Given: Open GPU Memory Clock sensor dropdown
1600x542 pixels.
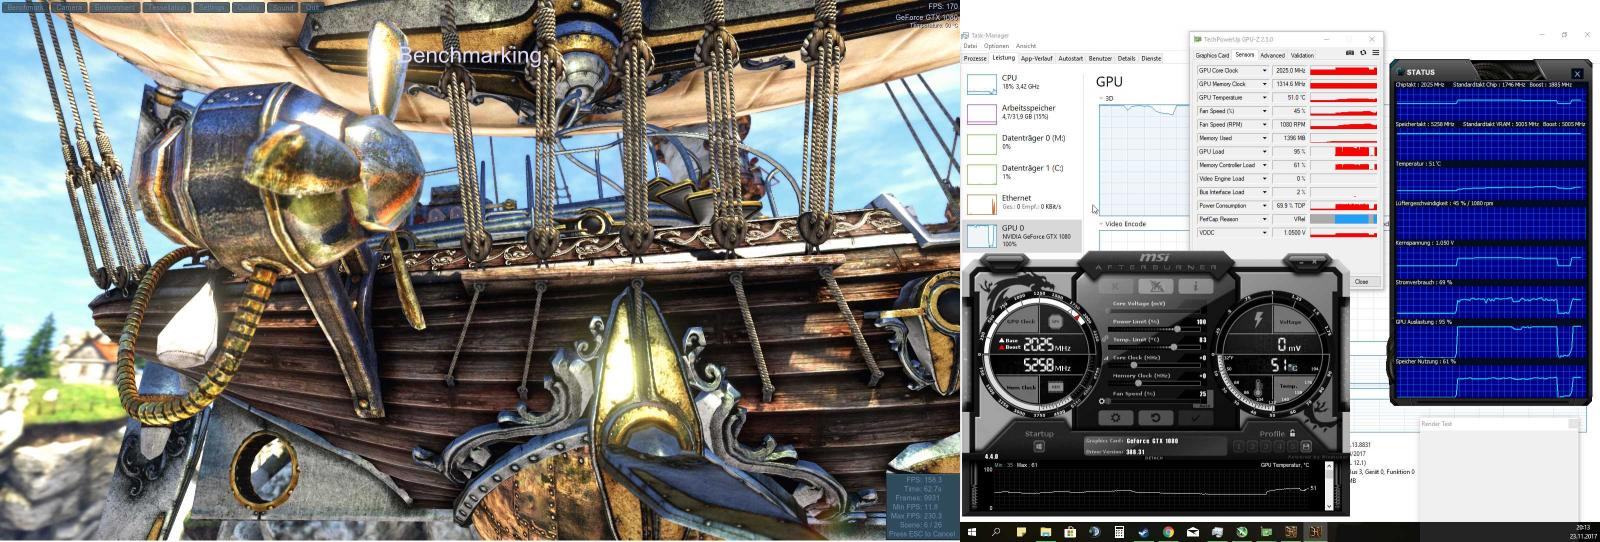Looking at the screenshot, I should [1264, 84].
